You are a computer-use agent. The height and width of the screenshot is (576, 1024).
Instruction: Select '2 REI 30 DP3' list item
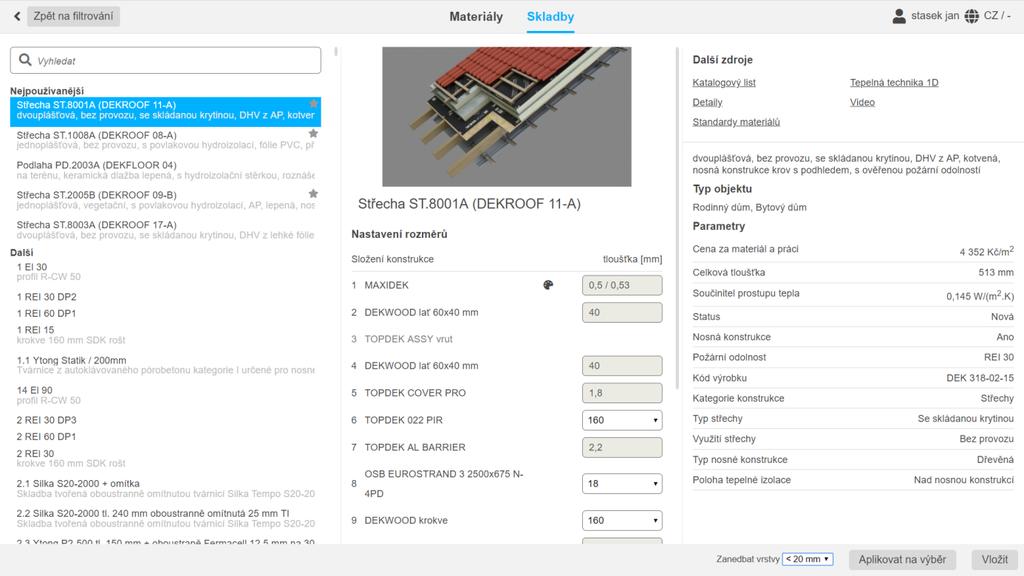click(x=165, y=420)
